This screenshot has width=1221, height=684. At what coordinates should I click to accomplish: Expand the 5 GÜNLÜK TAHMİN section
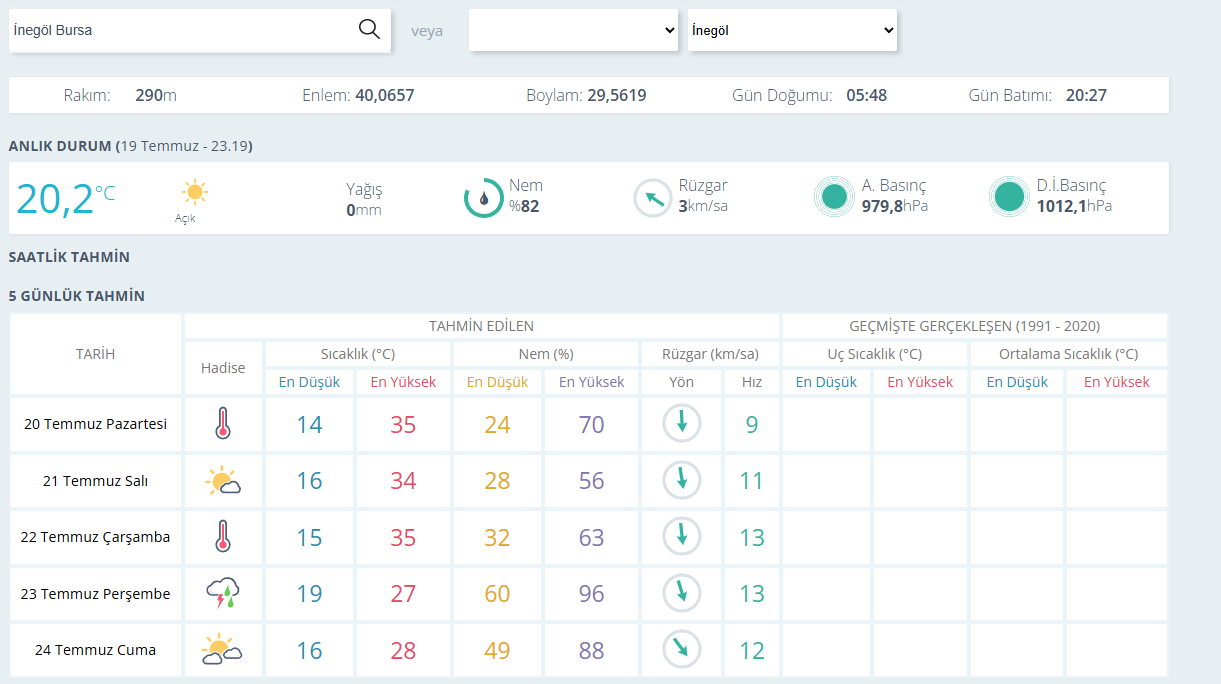[x=76, y=296]
